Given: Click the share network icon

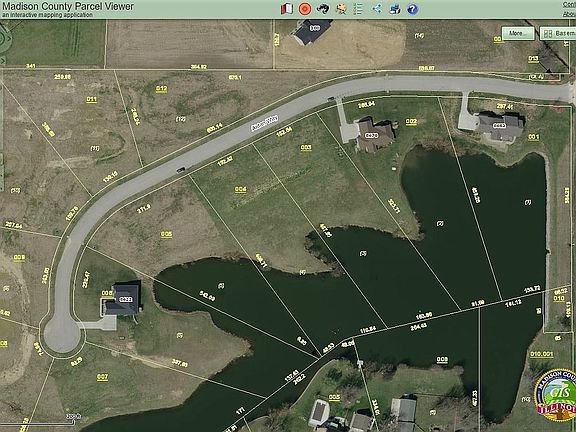Looking at the screenshot, I should [x=377, y=9].
